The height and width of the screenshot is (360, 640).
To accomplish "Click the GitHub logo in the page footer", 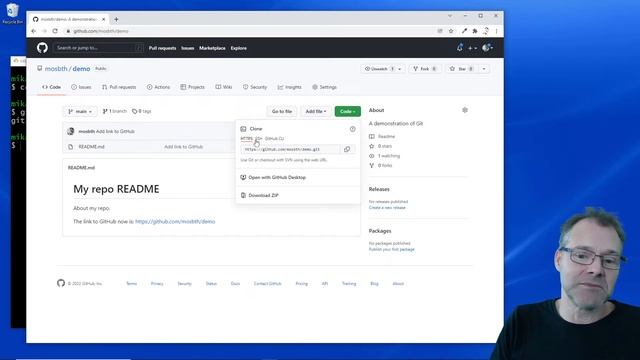I will point(61,283).
